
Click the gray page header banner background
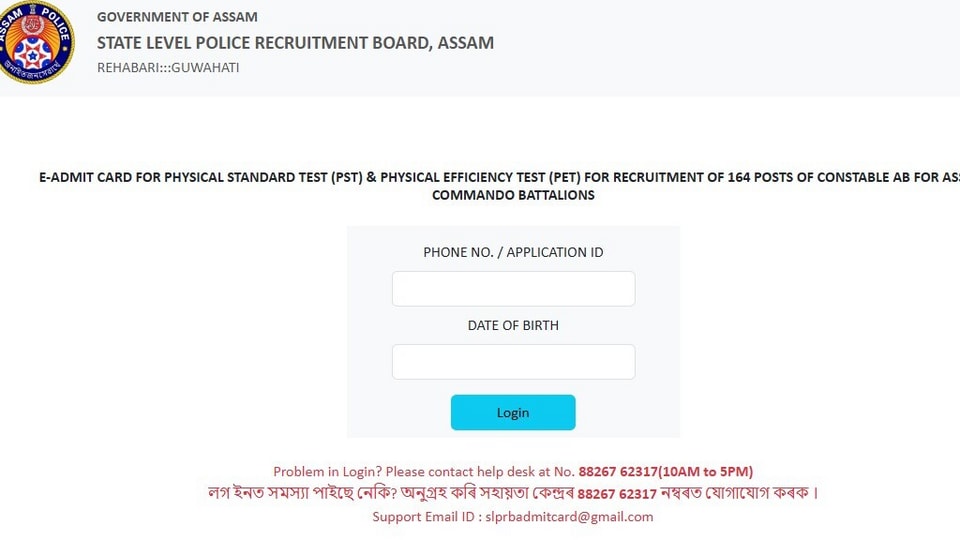(x=704, y=48)
